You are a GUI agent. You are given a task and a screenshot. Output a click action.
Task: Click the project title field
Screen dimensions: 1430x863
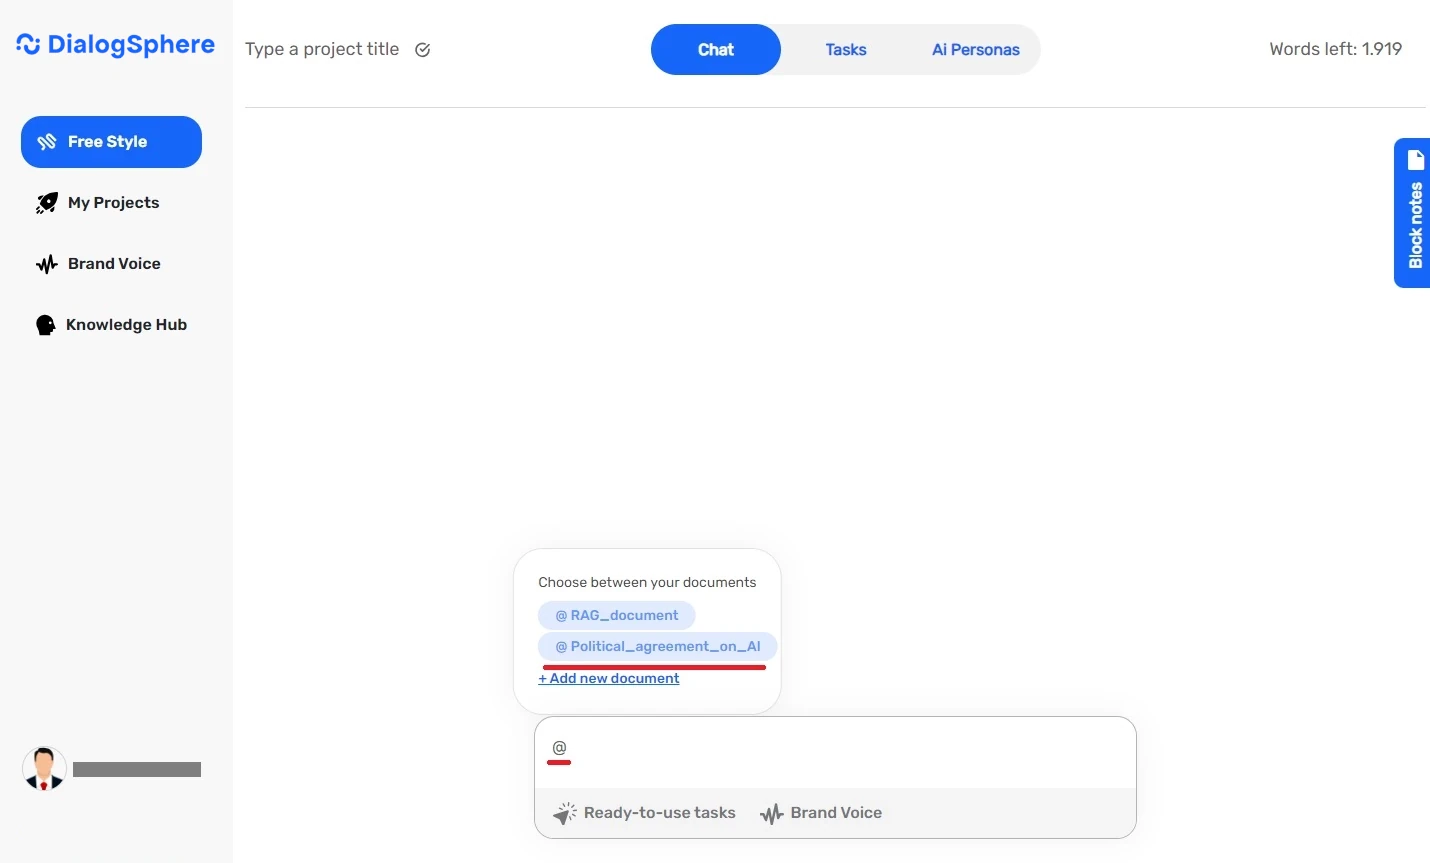point(322,50)
